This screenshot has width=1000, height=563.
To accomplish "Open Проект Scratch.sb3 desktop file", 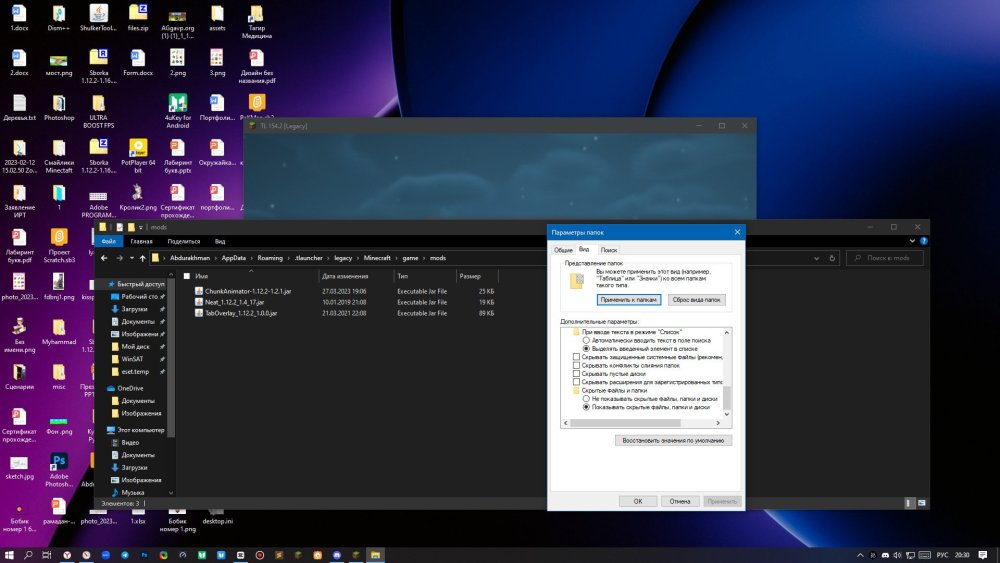I will [x=59, y=245].
